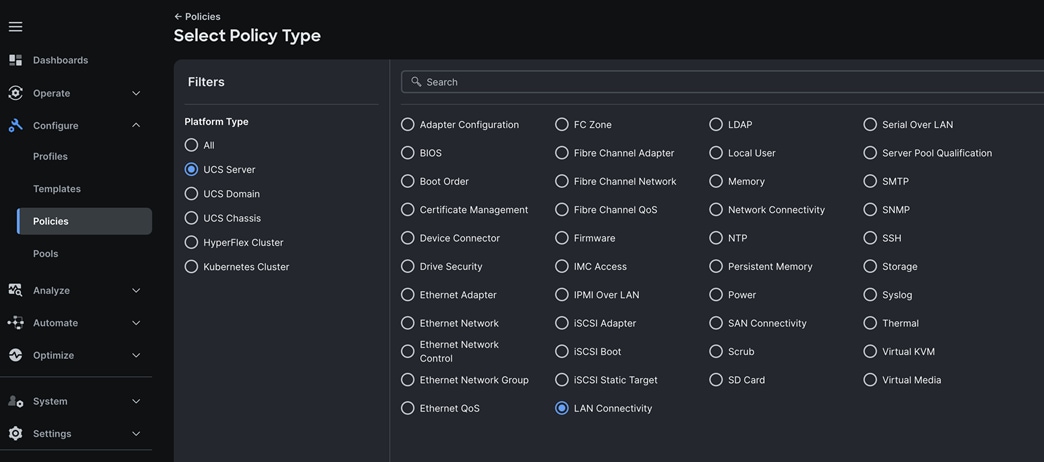Select the HyperFlex Cluster platform filter

coord(191,242)
